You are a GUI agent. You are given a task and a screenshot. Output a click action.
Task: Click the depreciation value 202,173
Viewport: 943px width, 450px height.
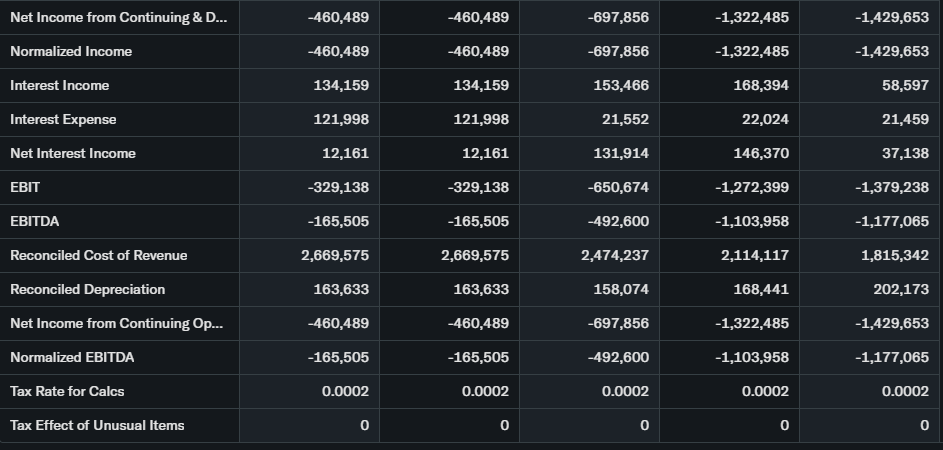[x=901, y=289]
